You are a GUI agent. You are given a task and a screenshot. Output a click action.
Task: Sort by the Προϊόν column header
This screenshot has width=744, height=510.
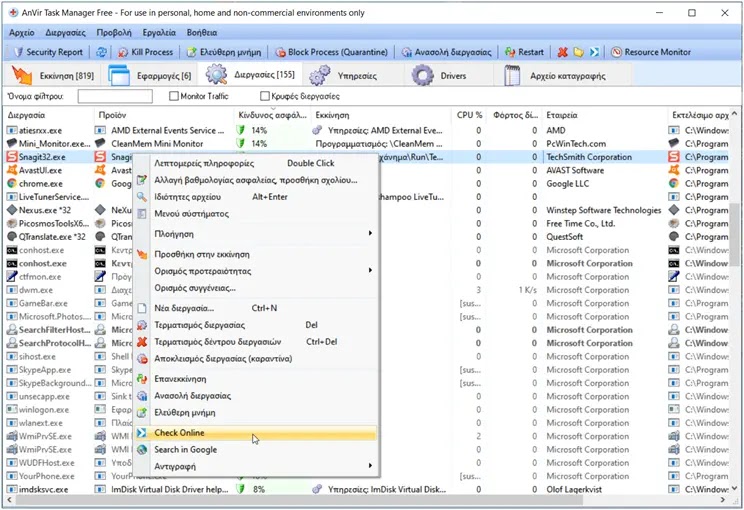click(x=164, y=115)
